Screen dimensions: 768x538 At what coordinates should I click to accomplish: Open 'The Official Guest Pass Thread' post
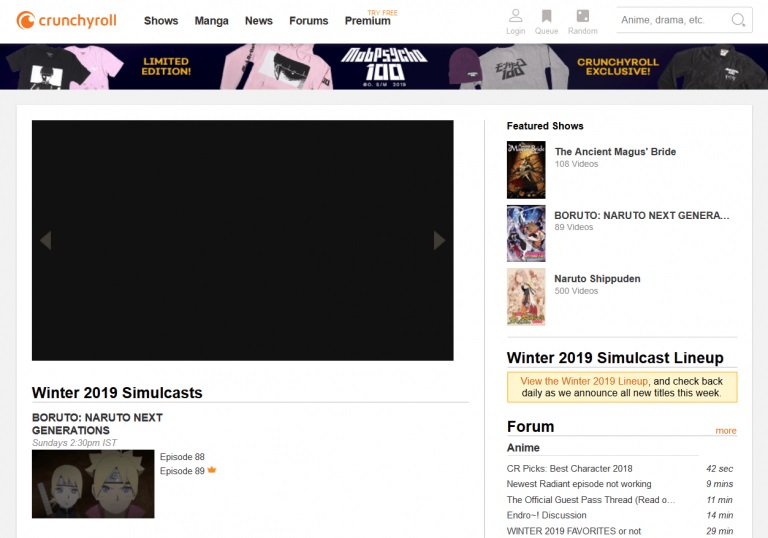tap(591, 500)
